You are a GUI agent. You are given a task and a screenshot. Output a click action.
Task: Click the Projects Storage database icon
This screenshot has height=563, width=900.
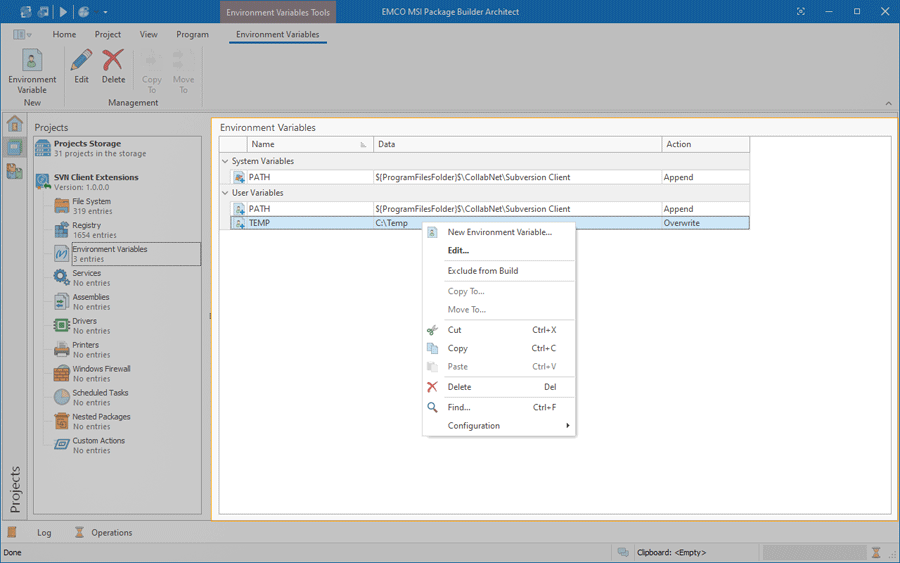coord(42,148)
